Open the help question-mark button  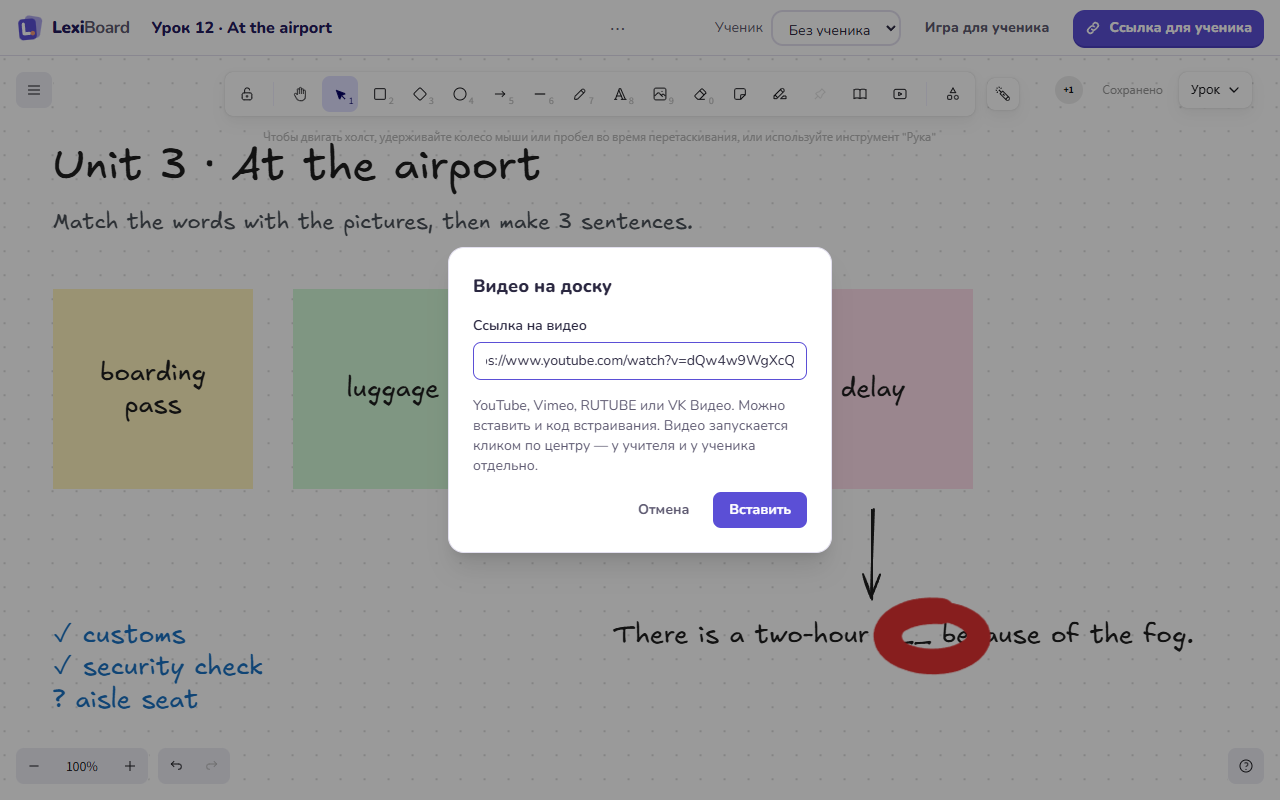click(1246, 766)
